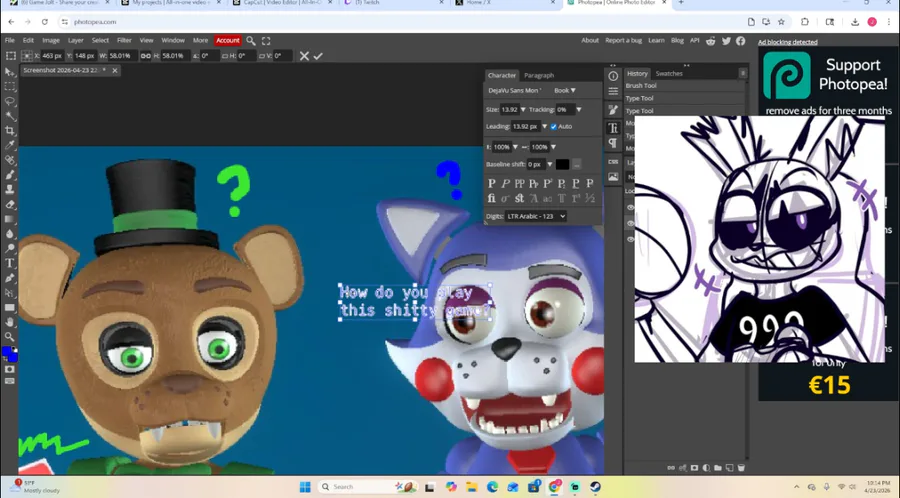Toggle the Auto leading checkbox
Screen dimensions: 900x498
pos(553,126)
